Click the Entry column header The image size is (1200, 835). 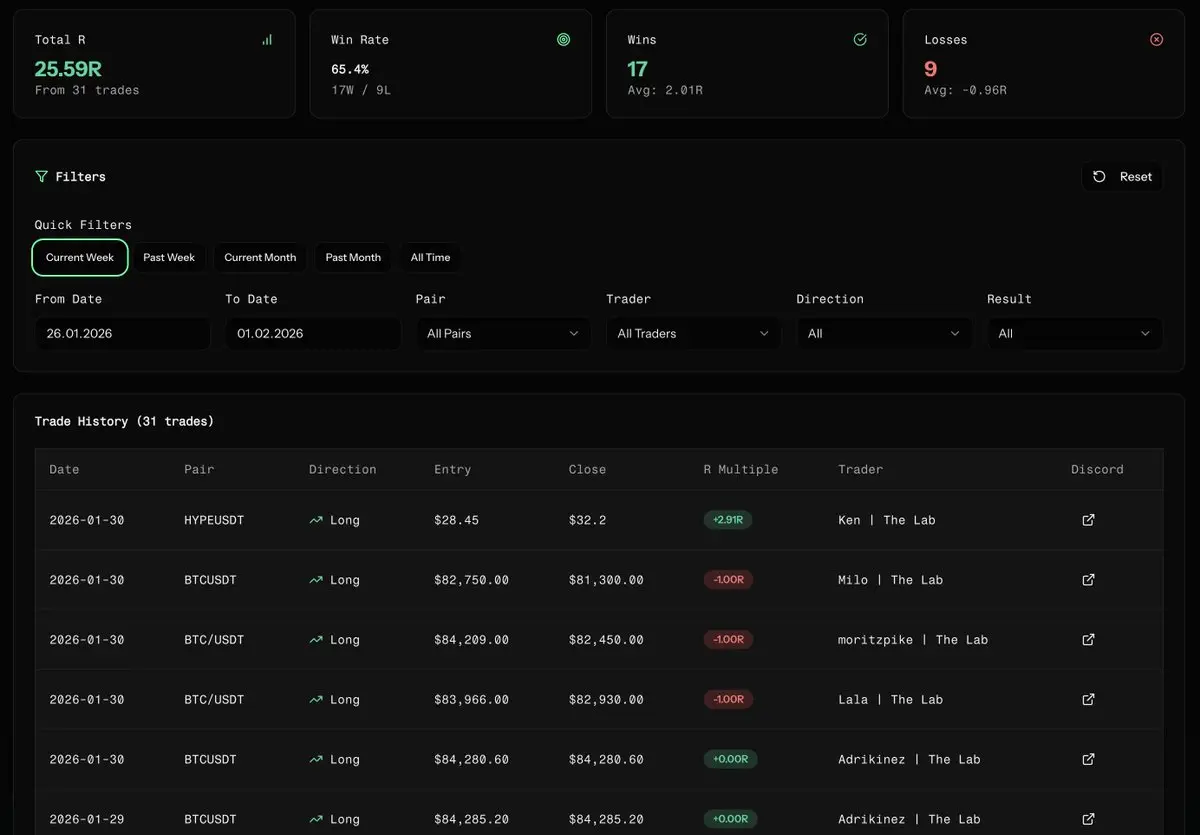coord(452,469)
